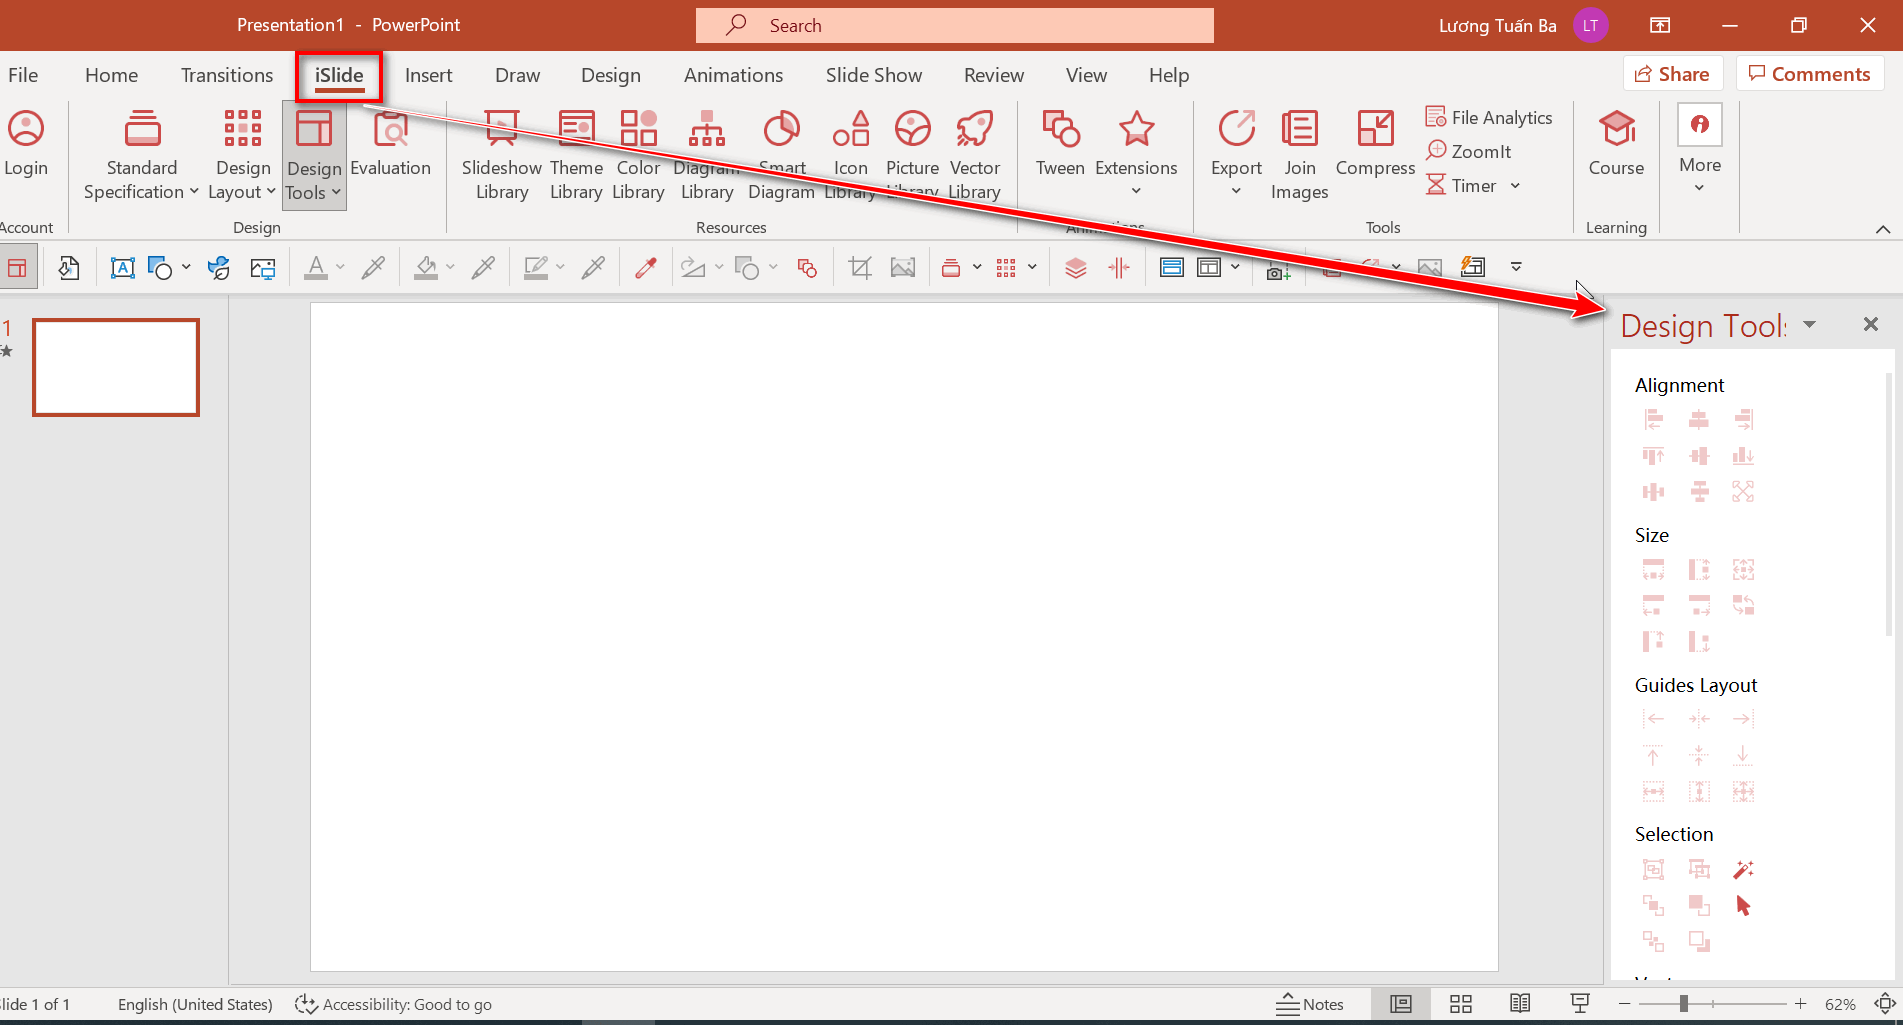Viewport: 1903px width, 1025px height.
Task: Click the swap-size icon in Size section
Action: pos(1743,605)
